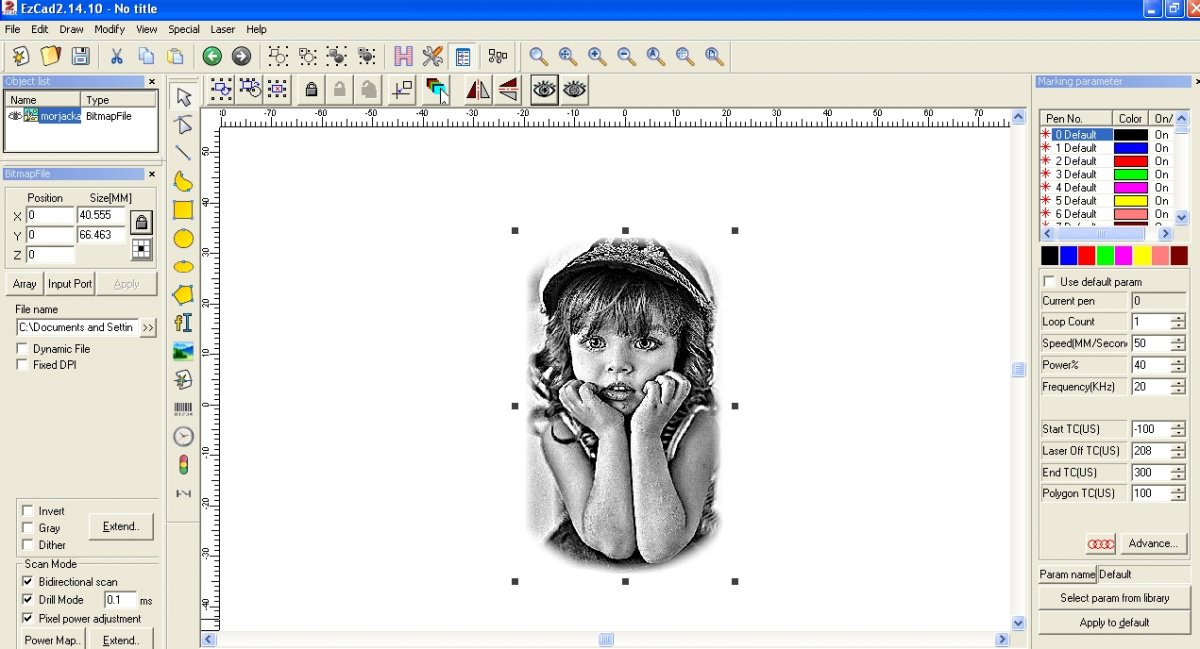Increase the Loop Count spinner
This screenshot has height=649, width=1200.
pos(1178,318)
